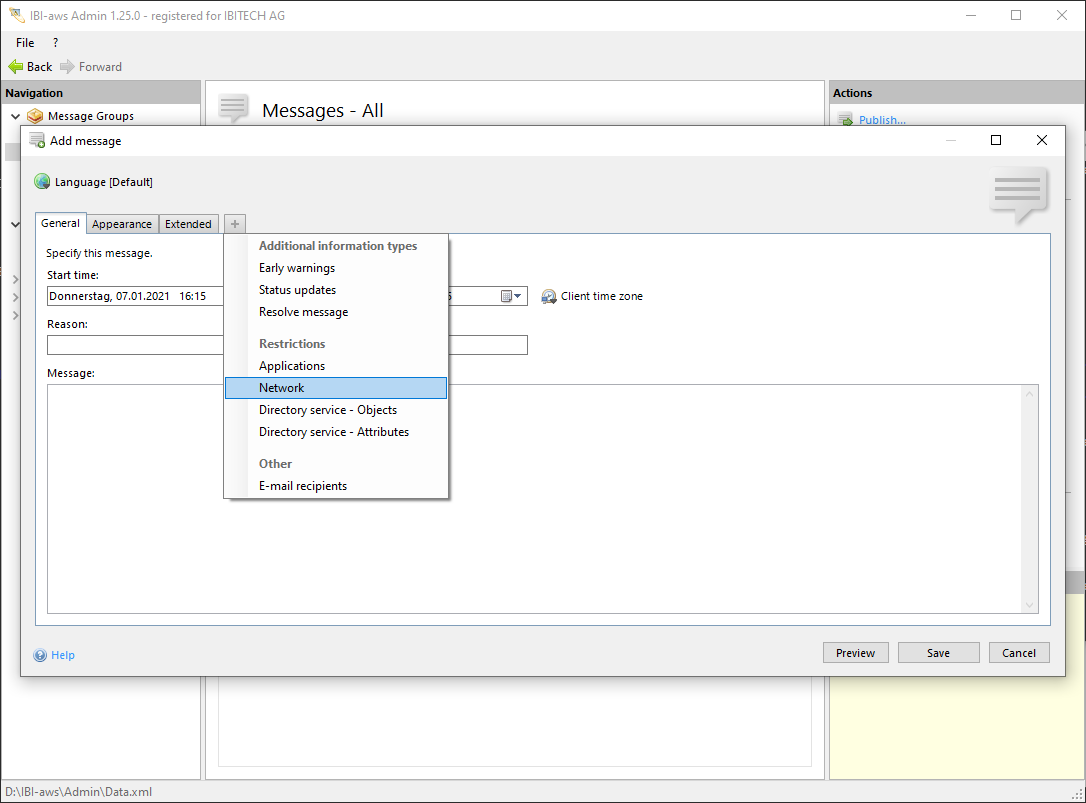Click the Publish icon in Actions panel

pyautogui.click(x=845, y=120)
